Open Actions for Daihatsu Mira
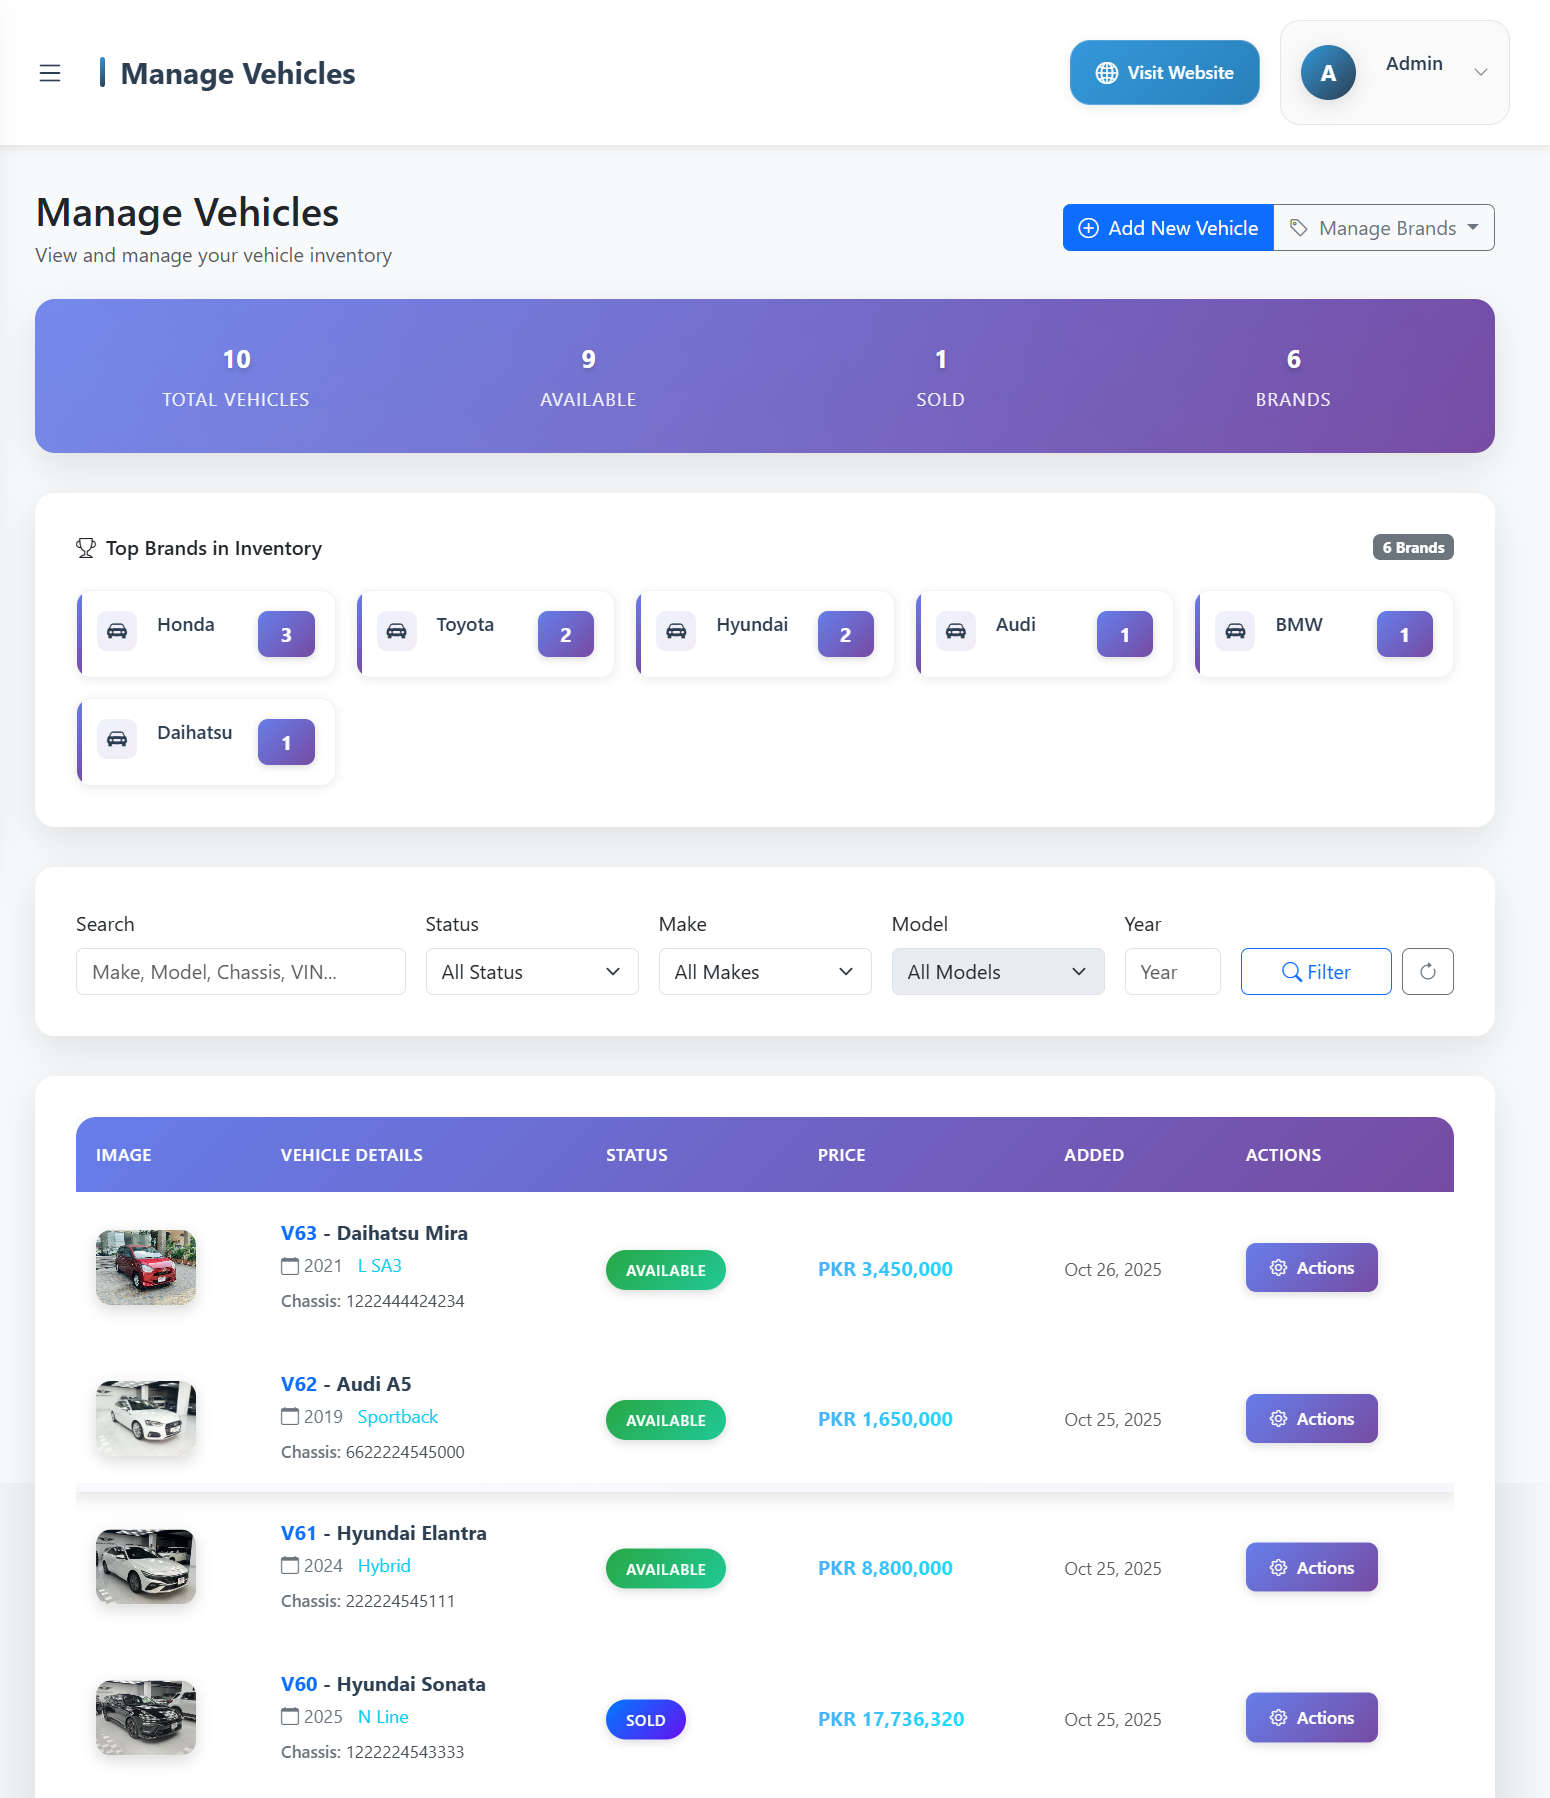Screen dimensions: 1550x1798 (x=1311, y=1267)
